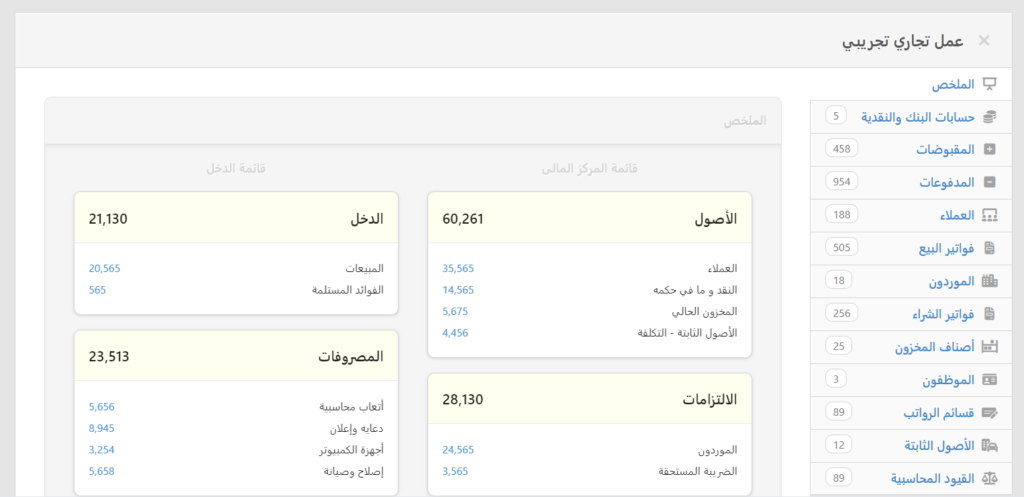The image size is (1024, 497).
Task: Open the العملاء tab
Action: 910,216
